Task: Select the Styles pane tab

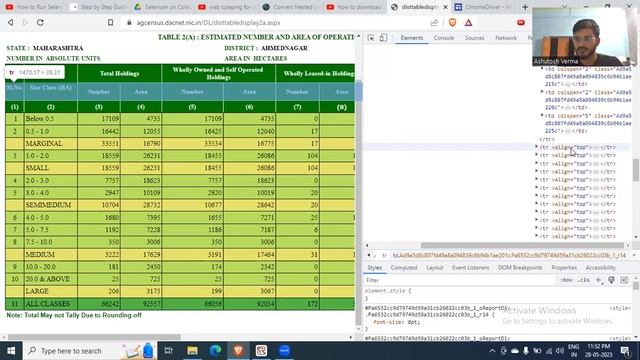Action: (x=374, y=268)
